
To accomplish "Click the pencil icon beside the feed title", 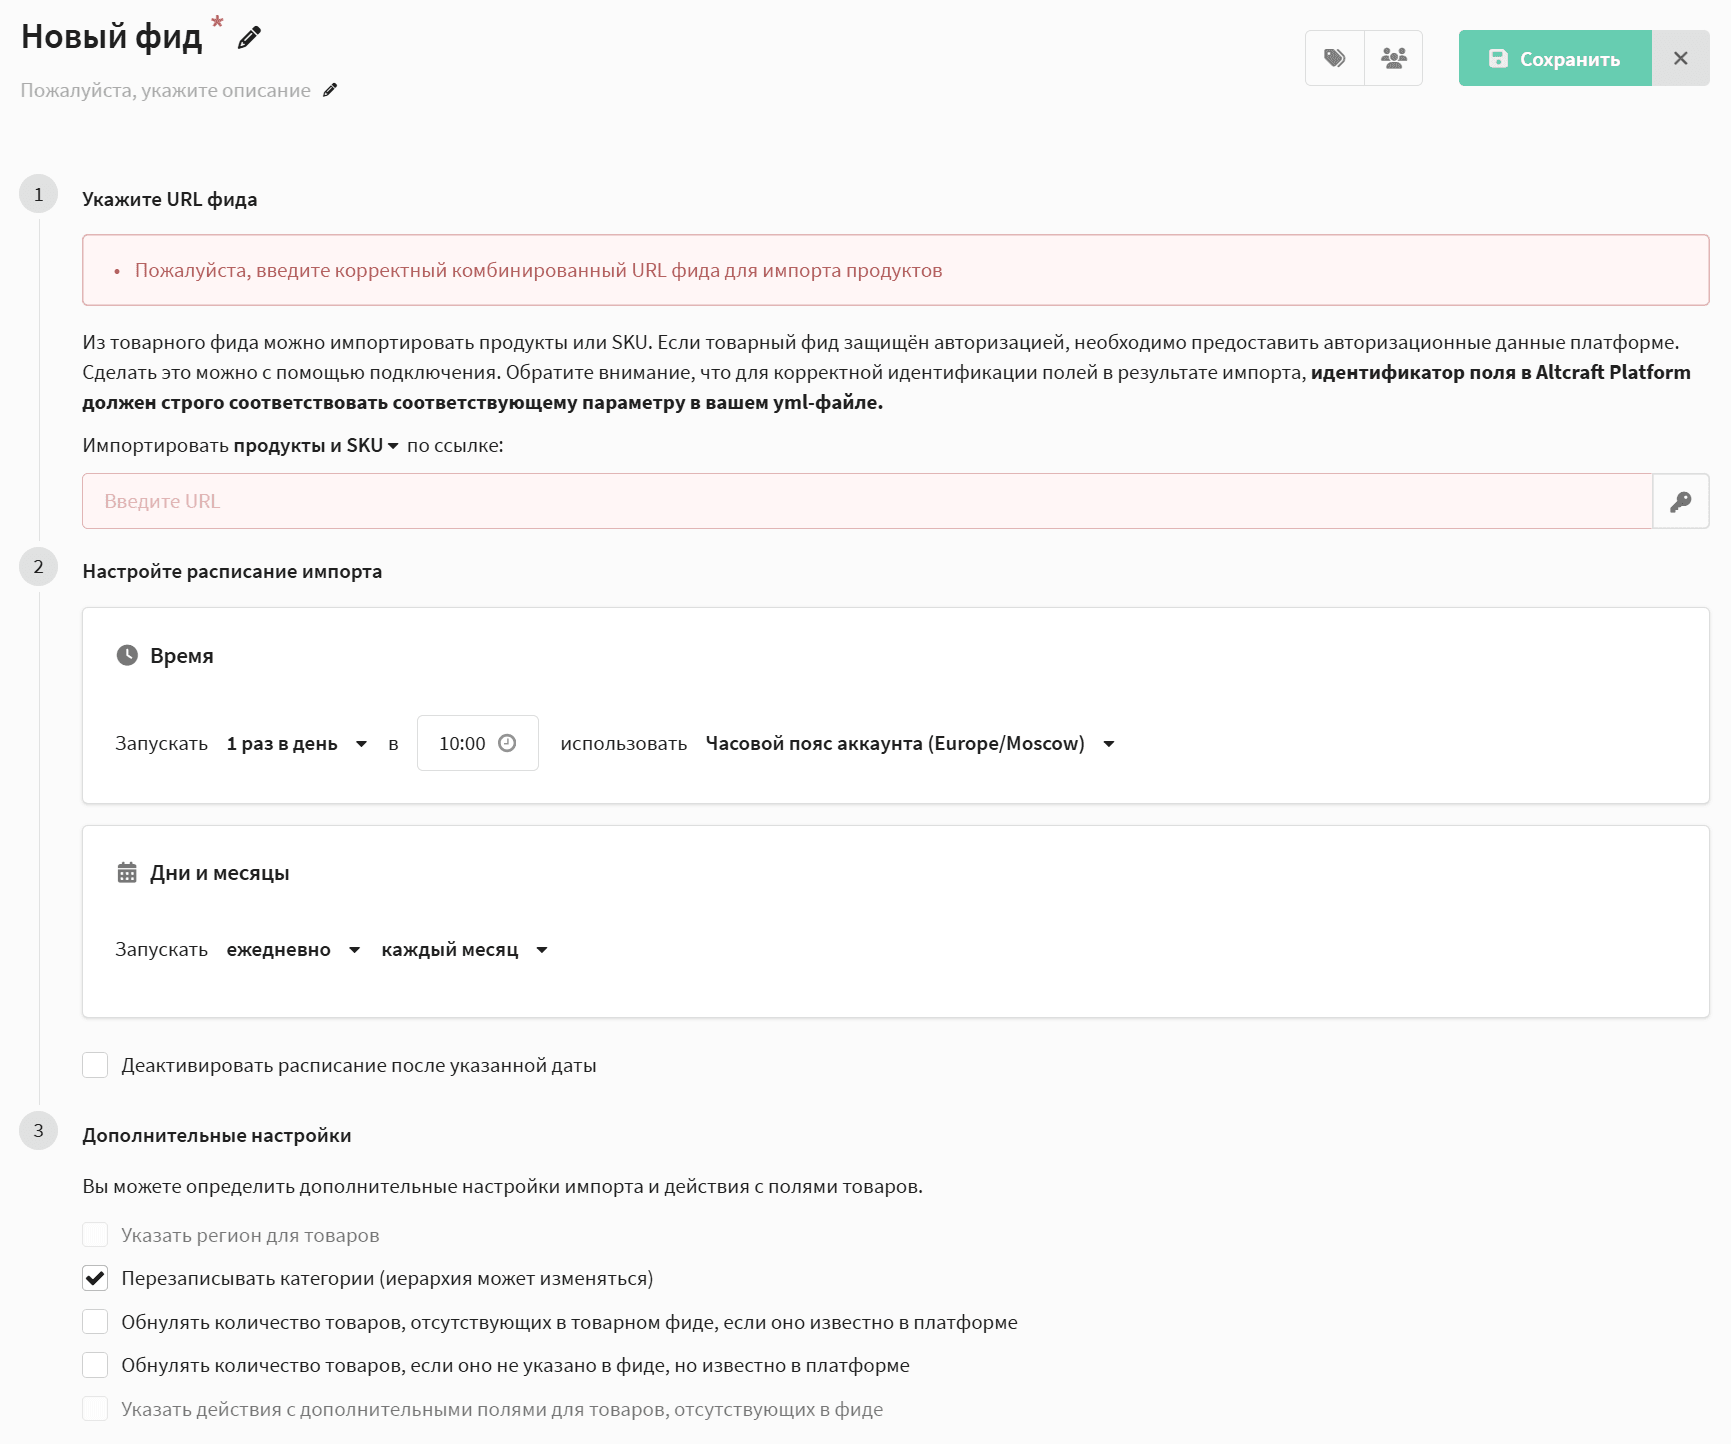I will [249, 38].
